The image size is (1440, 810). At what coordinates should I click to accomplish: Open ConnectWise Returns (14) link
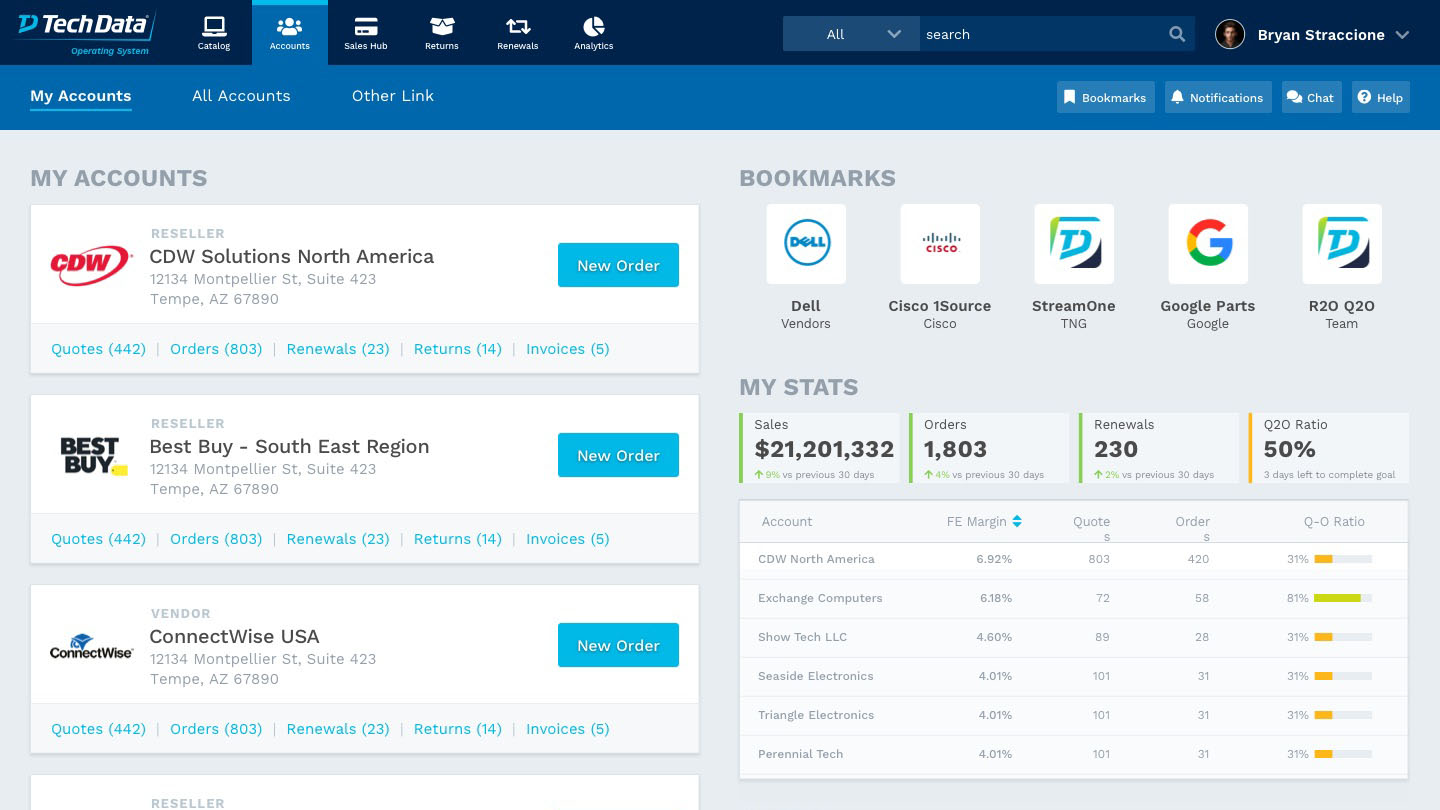pyautogui.click(x=458, y=729)
